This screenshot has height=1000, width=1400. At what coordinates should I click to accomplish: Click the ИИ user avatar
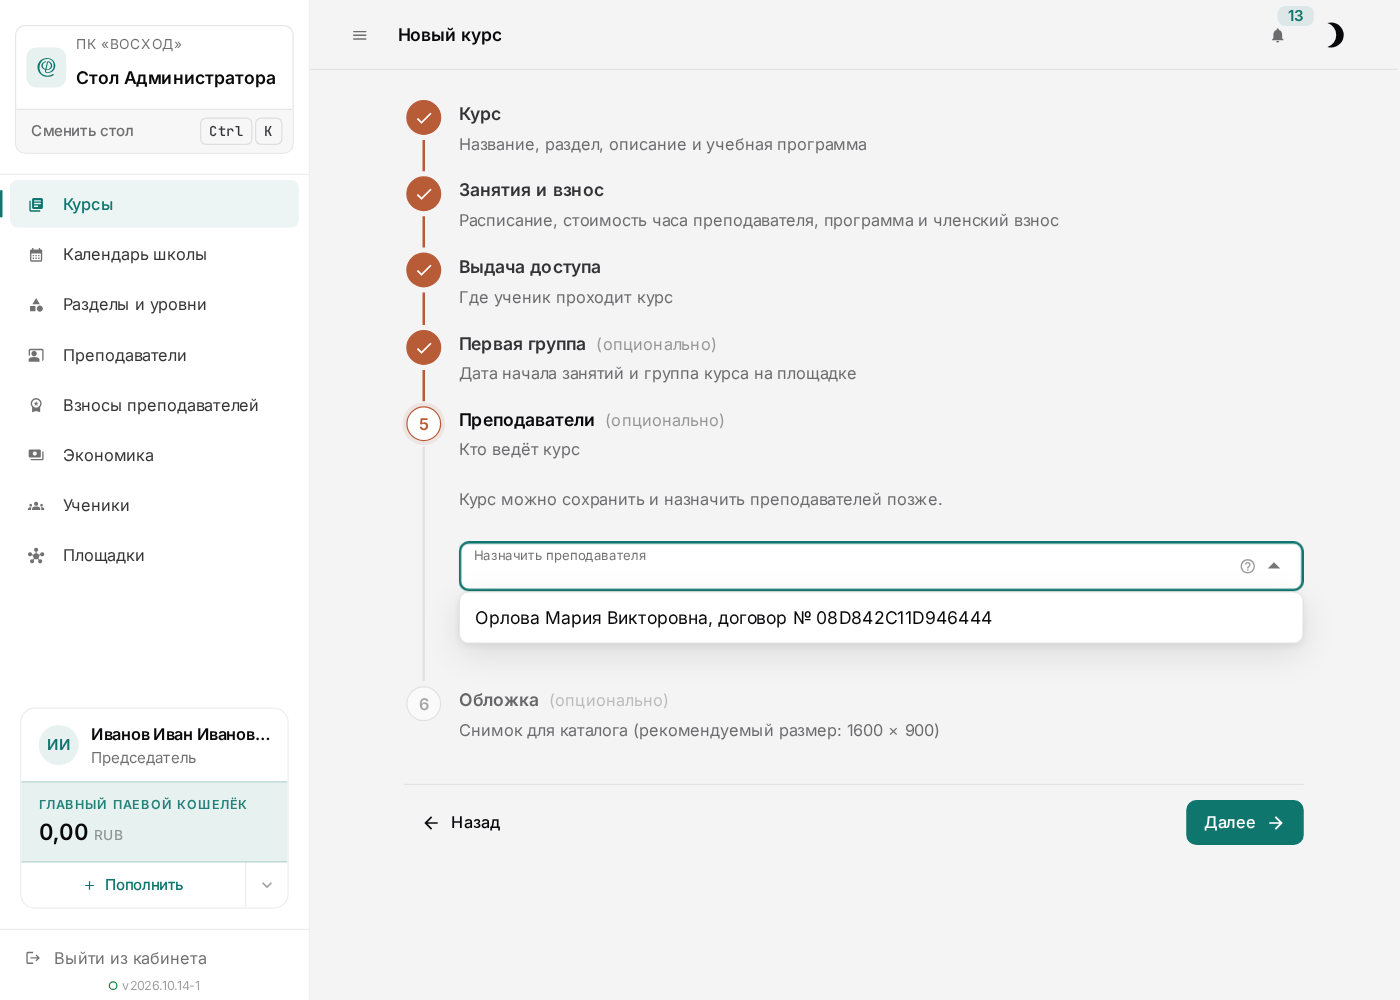point(59,745)
